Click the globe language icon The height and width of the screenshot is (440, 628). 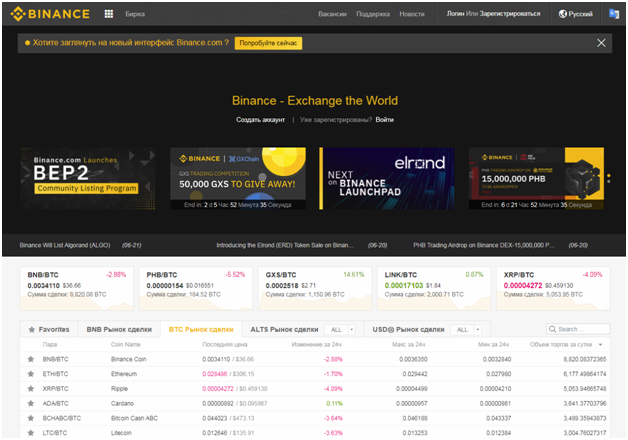562,14
